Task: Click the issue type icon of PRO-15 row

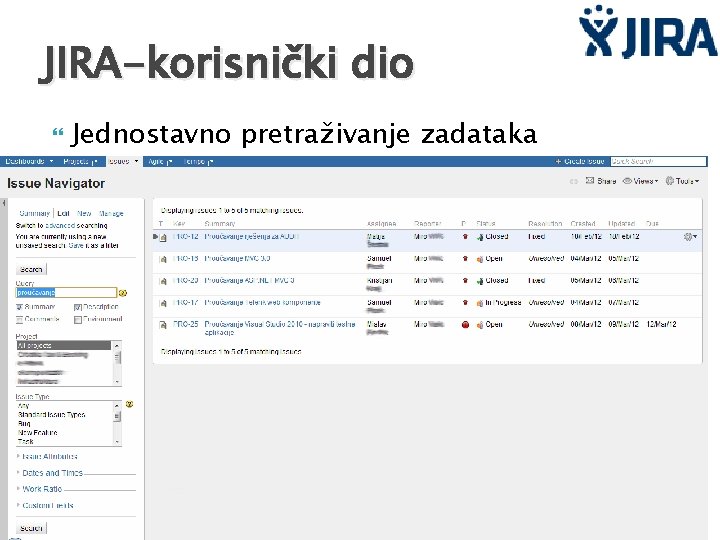Action: pyautogui.click(x=163, y=259)
